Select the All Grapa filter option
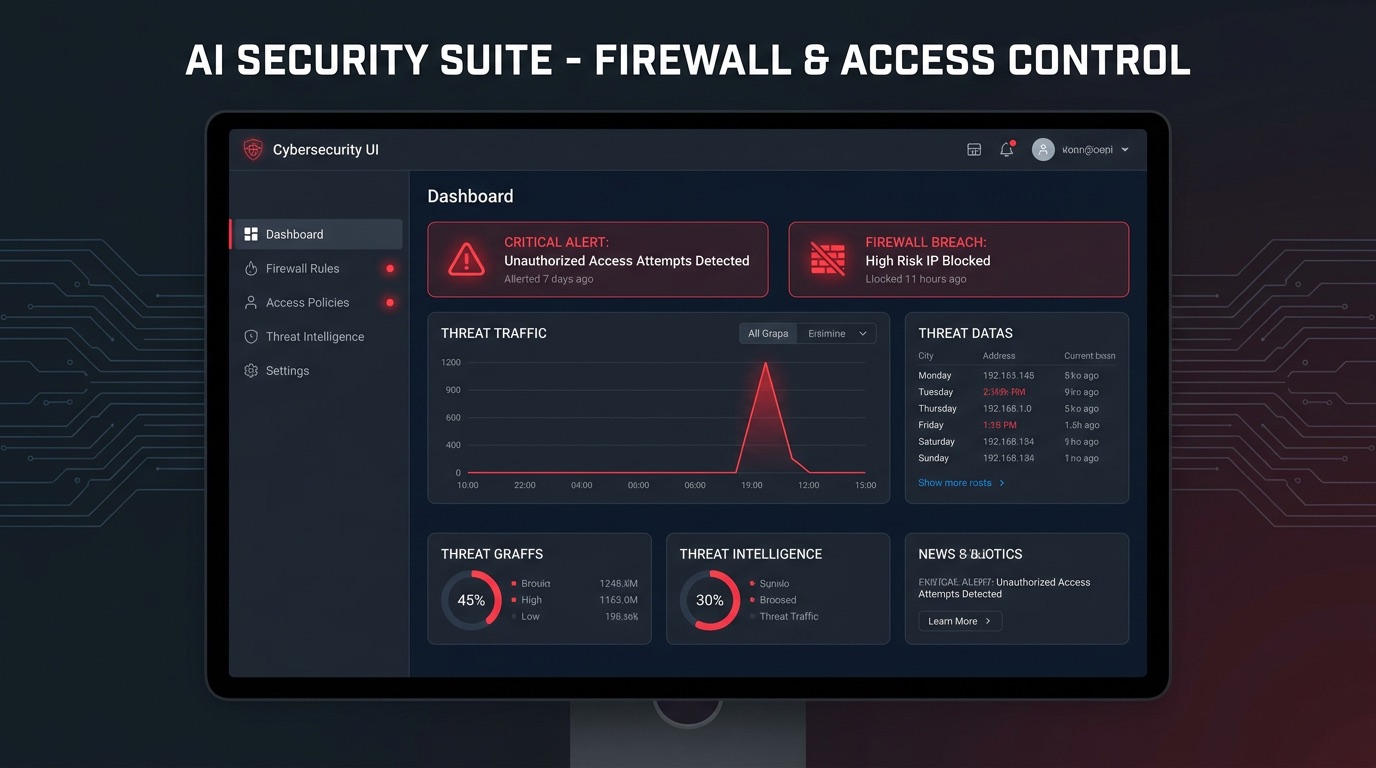 [x=768, y=334]
